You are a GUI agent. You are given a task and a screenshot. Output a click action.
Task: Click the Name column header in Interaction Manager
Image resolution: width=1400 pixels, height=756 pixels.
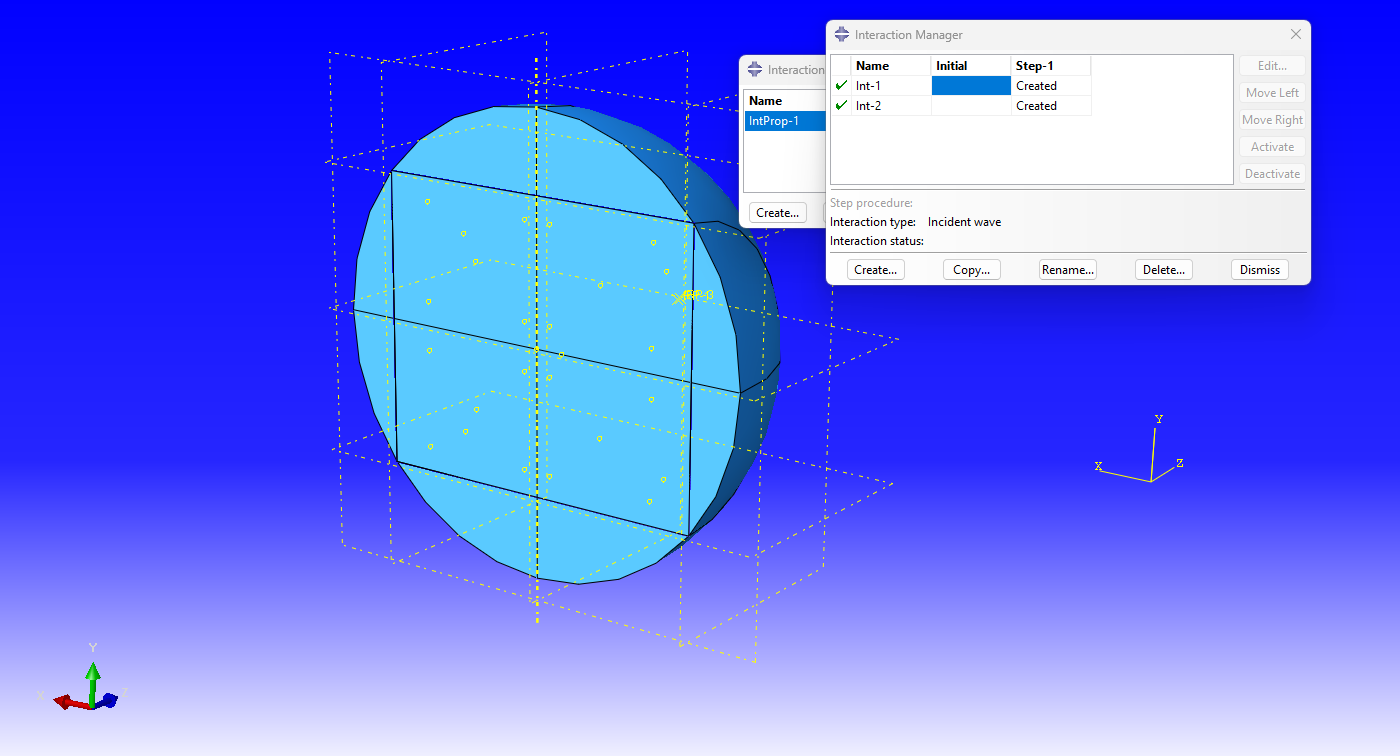(x=891, y=66)
